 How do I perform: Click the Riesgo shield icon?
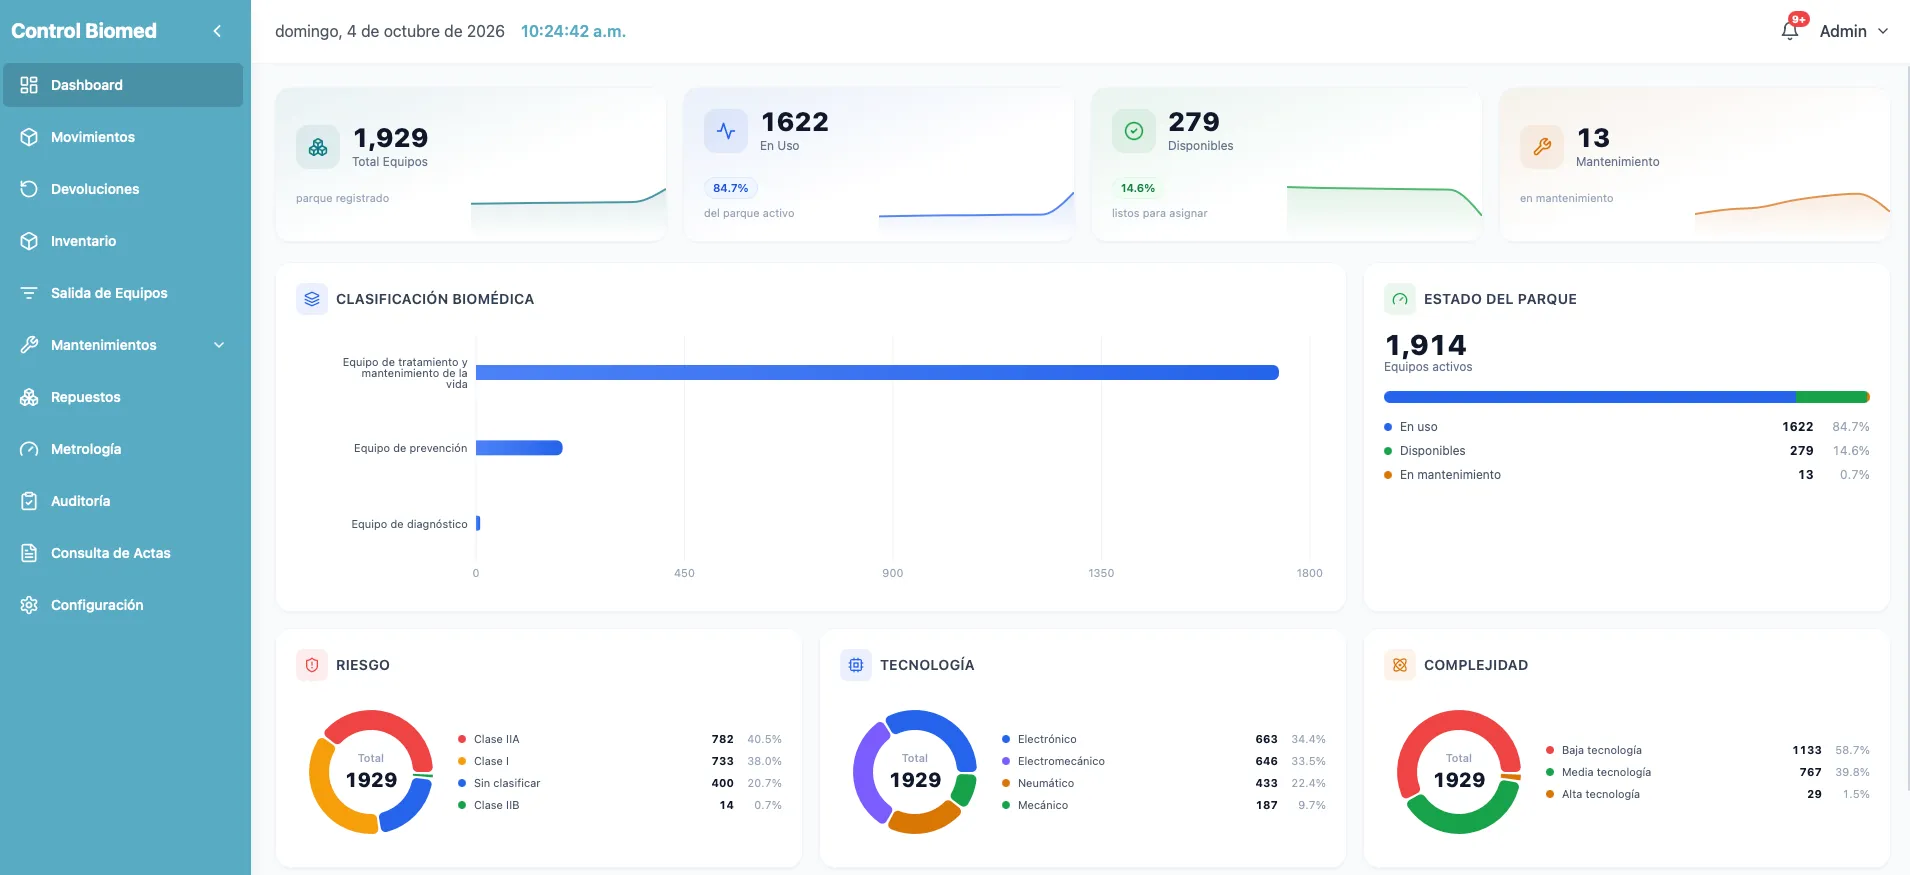pyautogui.click(x=312, y=665)
